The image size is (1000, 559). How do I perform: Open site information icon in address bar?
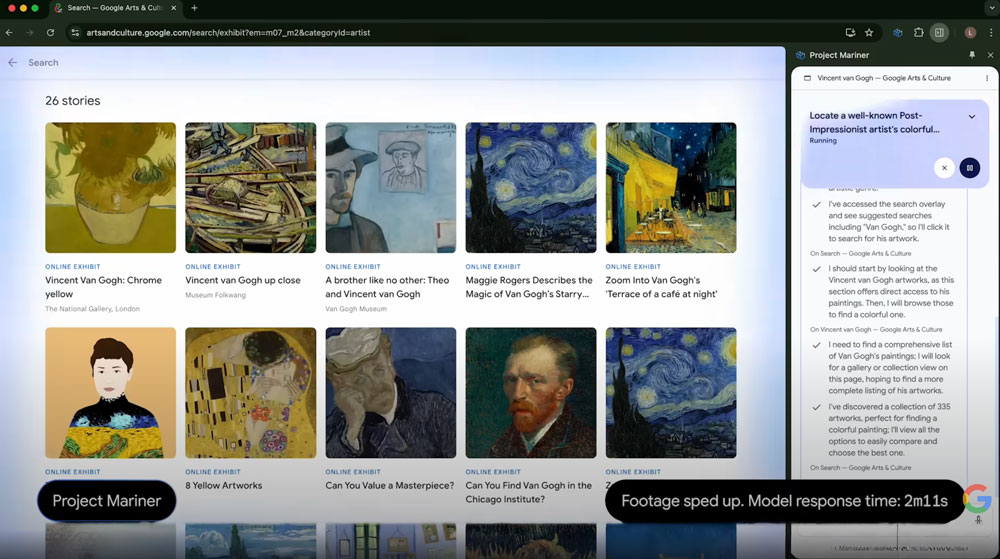tap(75, 33)
